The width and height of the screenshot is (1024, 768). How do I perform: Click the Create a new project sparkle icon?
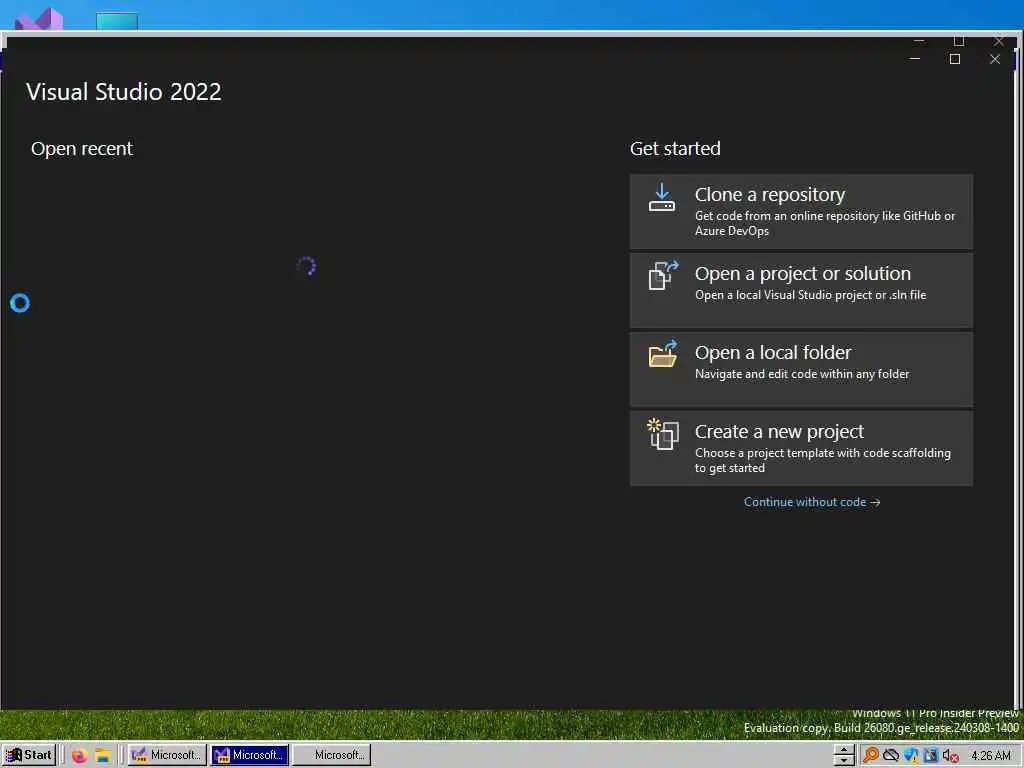tap(663, 434)
